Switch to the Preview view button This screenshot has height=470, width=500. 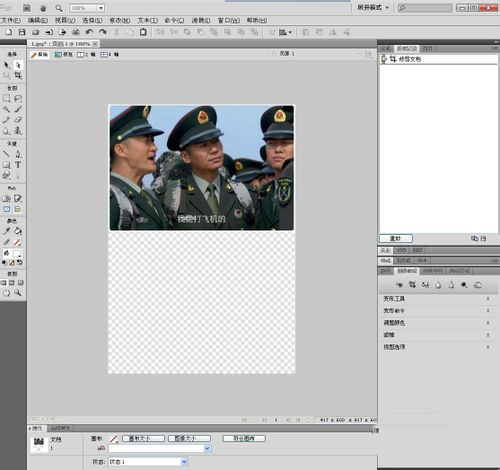63,54
